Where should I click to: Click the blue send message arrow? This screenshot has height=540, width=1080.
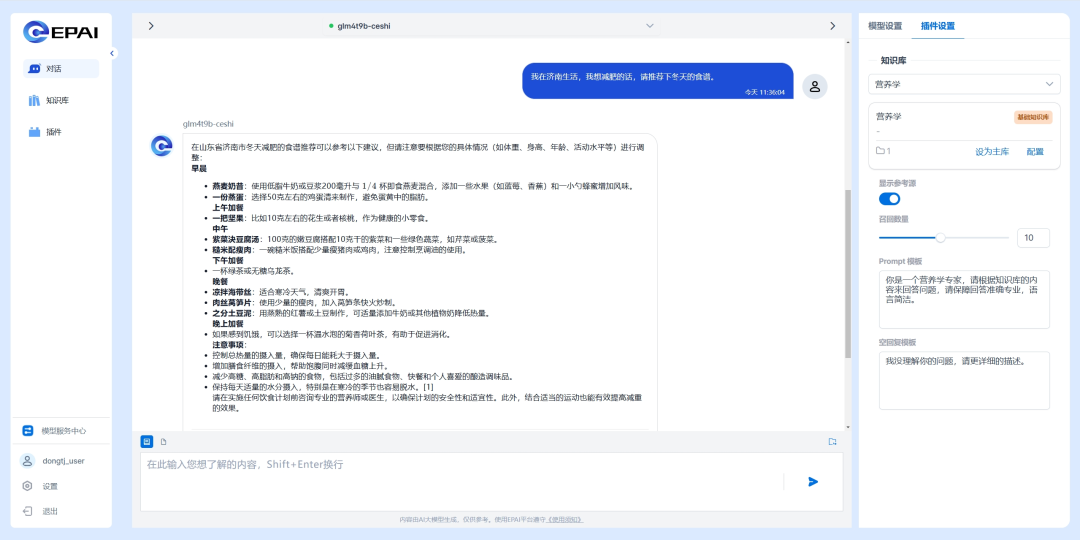(x=813, y=482)
